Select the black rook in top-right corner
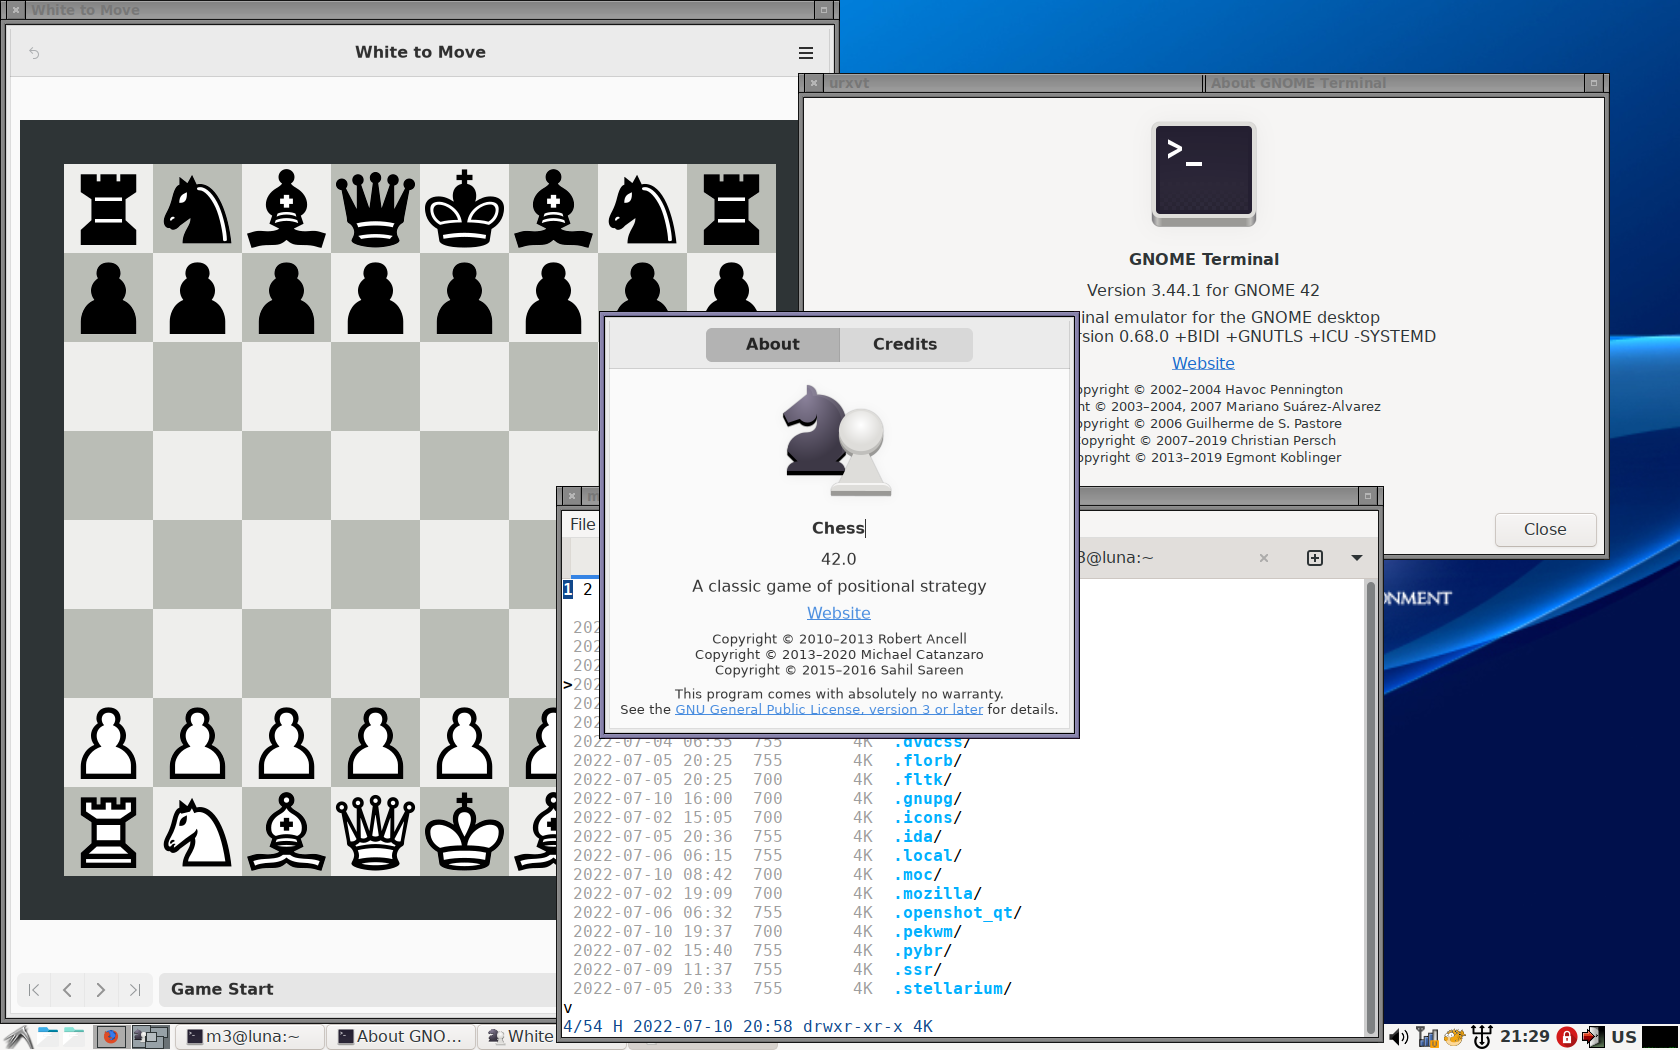This screenshot has height=1050, width=1680. tap(731, 208)
